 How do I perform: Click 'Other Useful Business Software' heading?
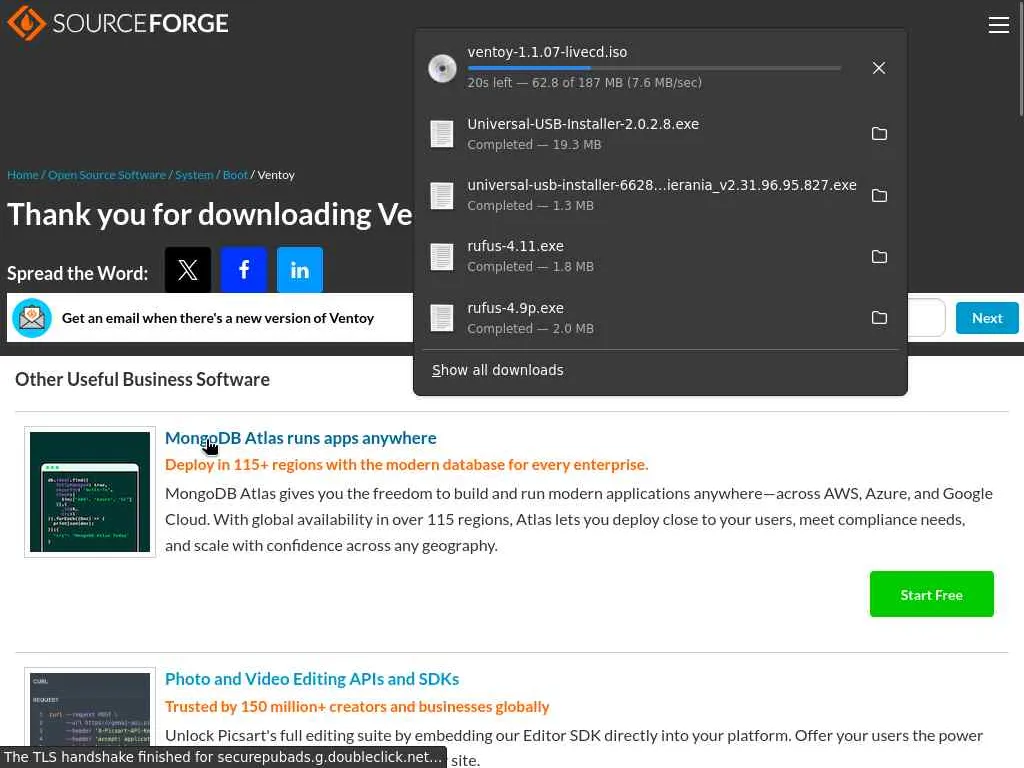pos(142,379)
